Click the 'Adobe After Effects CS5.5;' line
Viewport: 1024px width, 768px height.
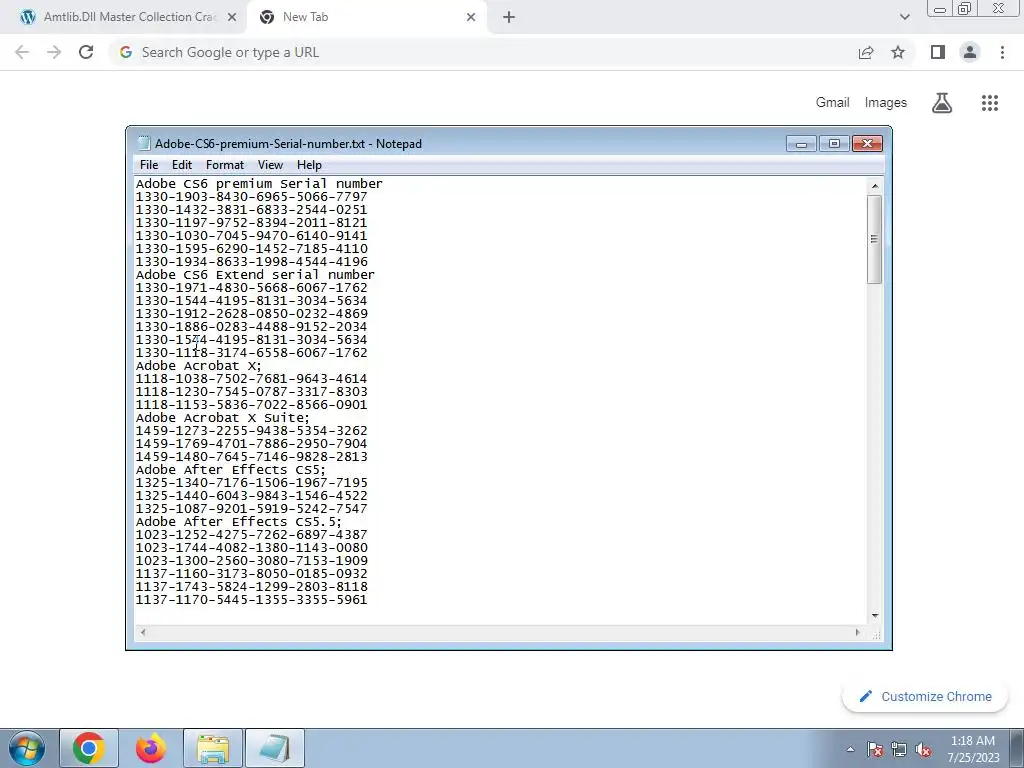pyautogui.click(x=238, y=522)
